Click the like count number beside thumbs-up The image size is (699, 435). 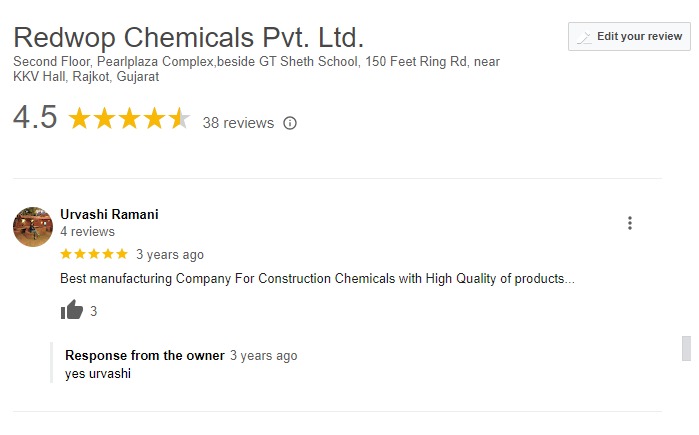(x=94, y=312)
